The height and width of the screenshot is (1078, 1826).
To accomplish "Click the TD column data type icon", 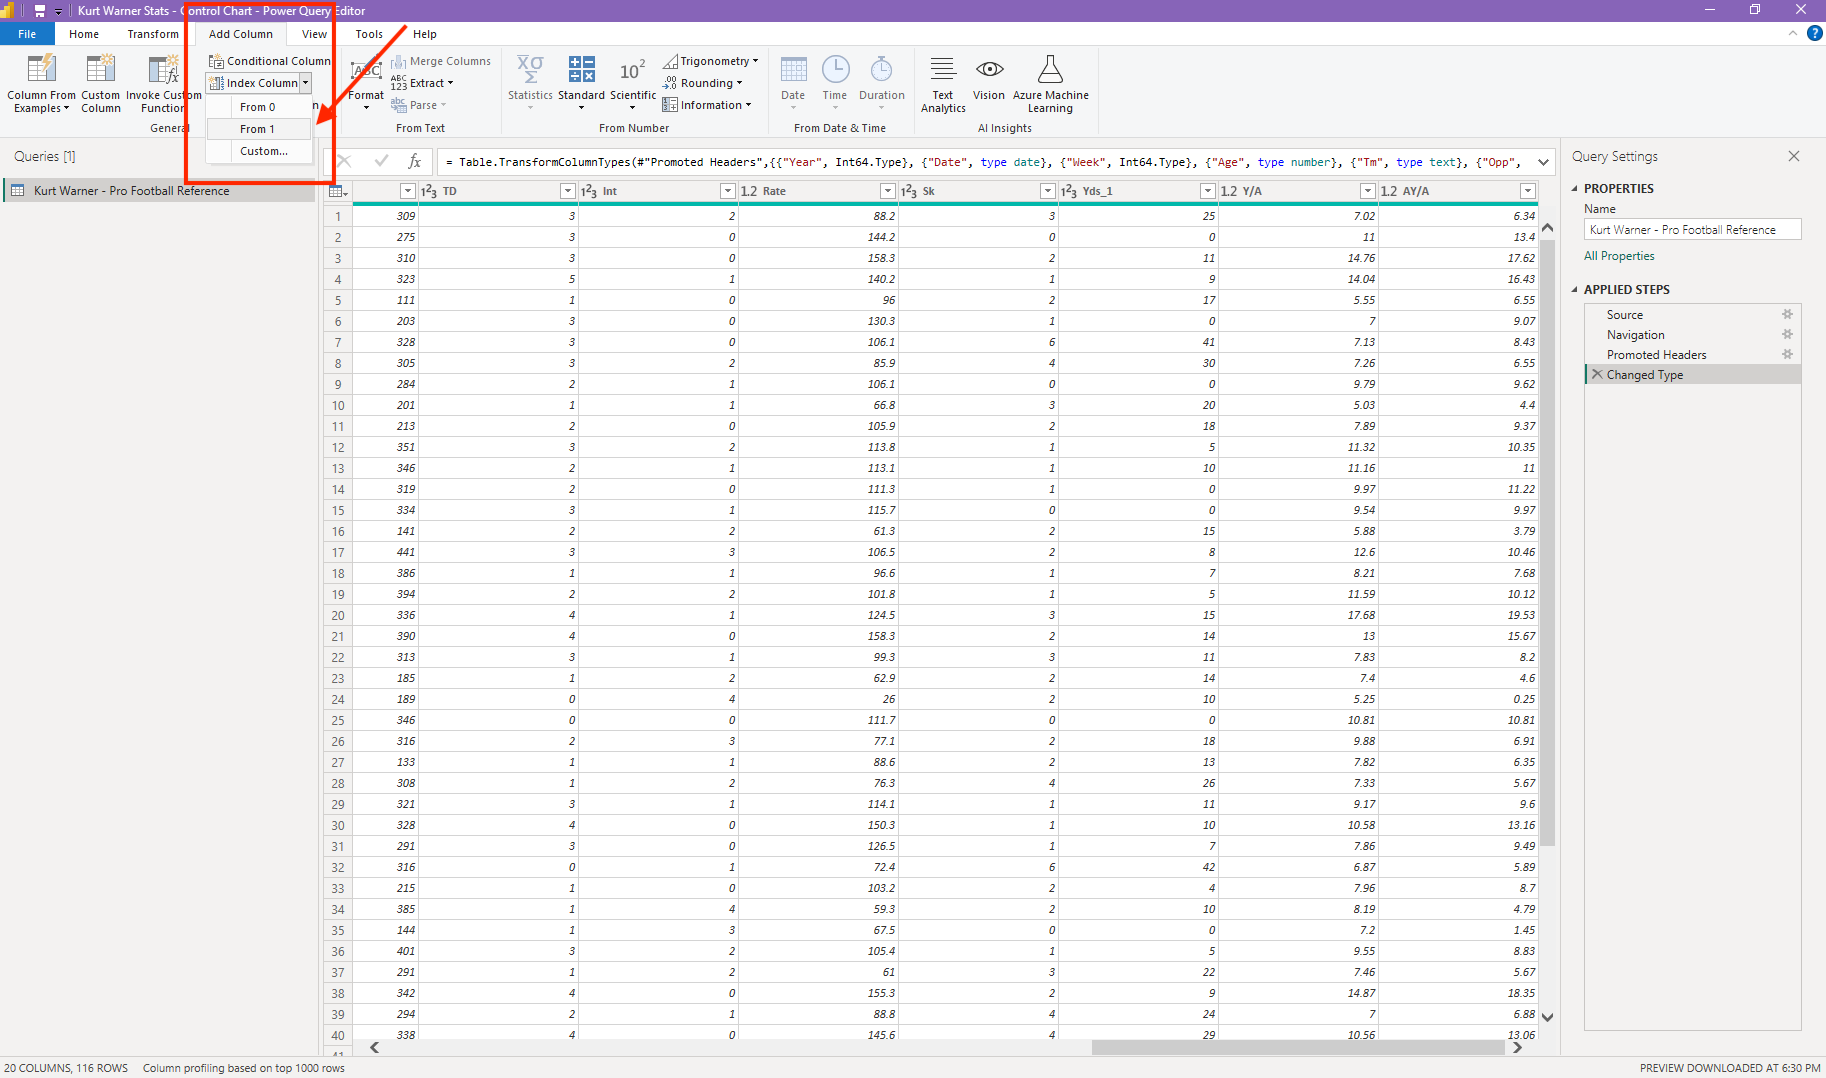I will coord(428,191).
